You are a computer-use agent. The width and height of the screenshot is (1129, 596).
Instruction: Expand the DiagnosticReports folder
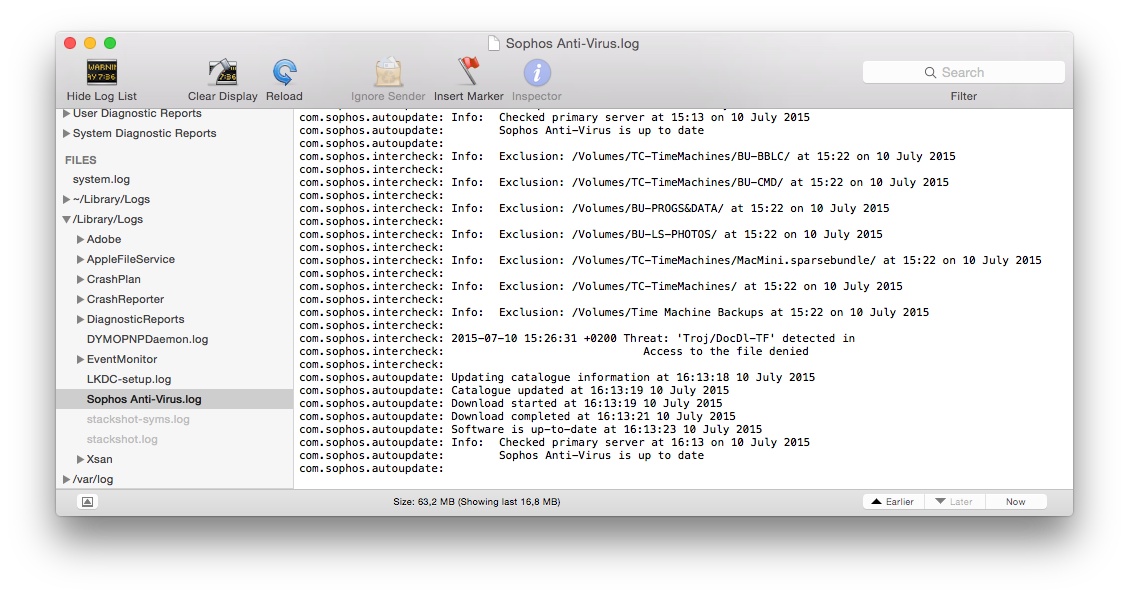(81, 319)
